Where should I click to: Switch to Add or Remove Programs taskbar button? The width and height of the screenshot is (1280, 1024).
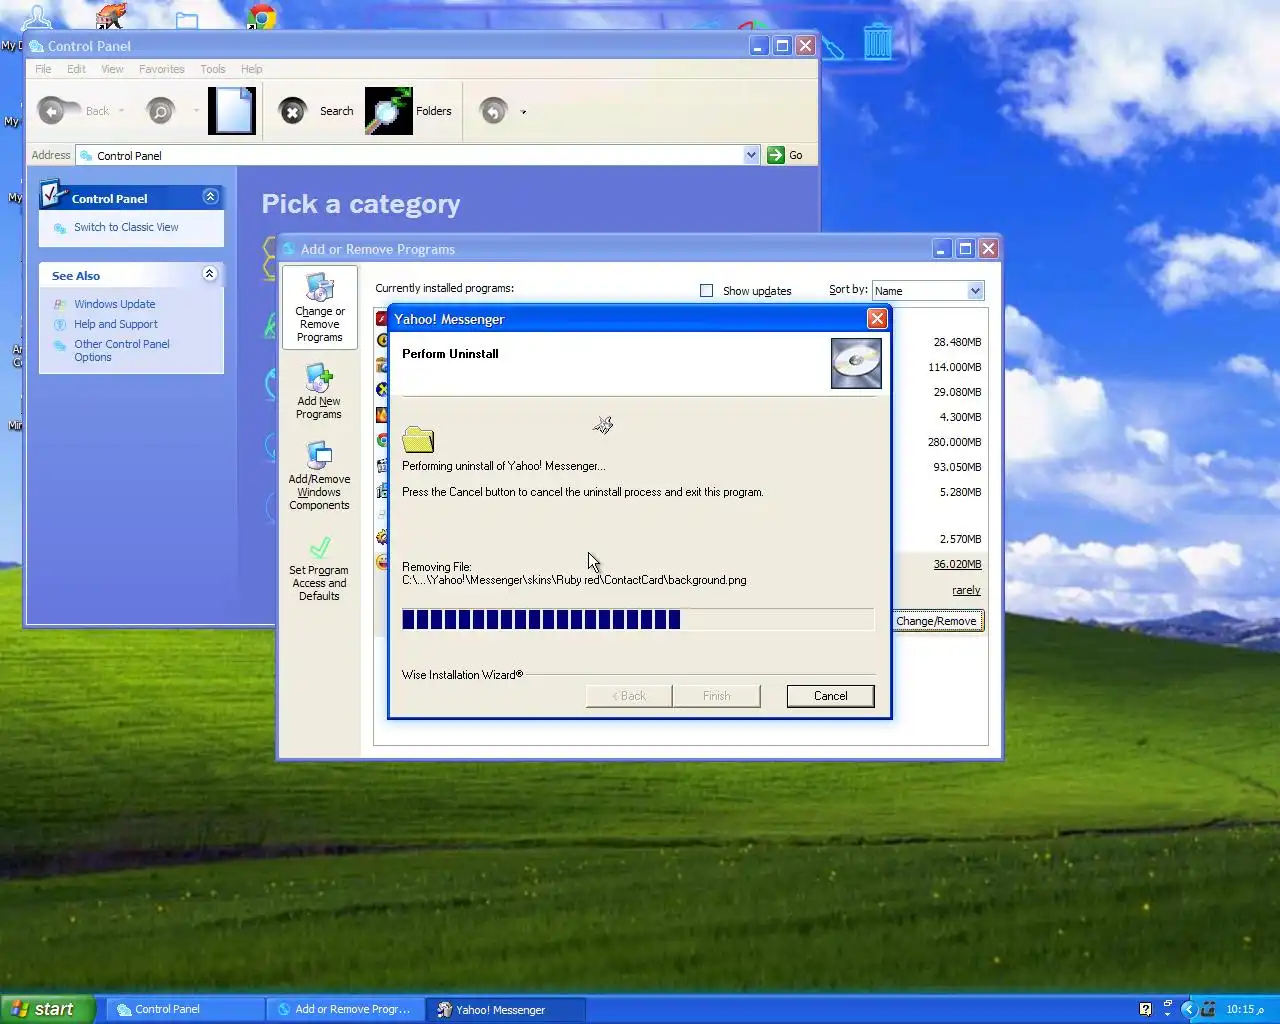click(345, 1009)
